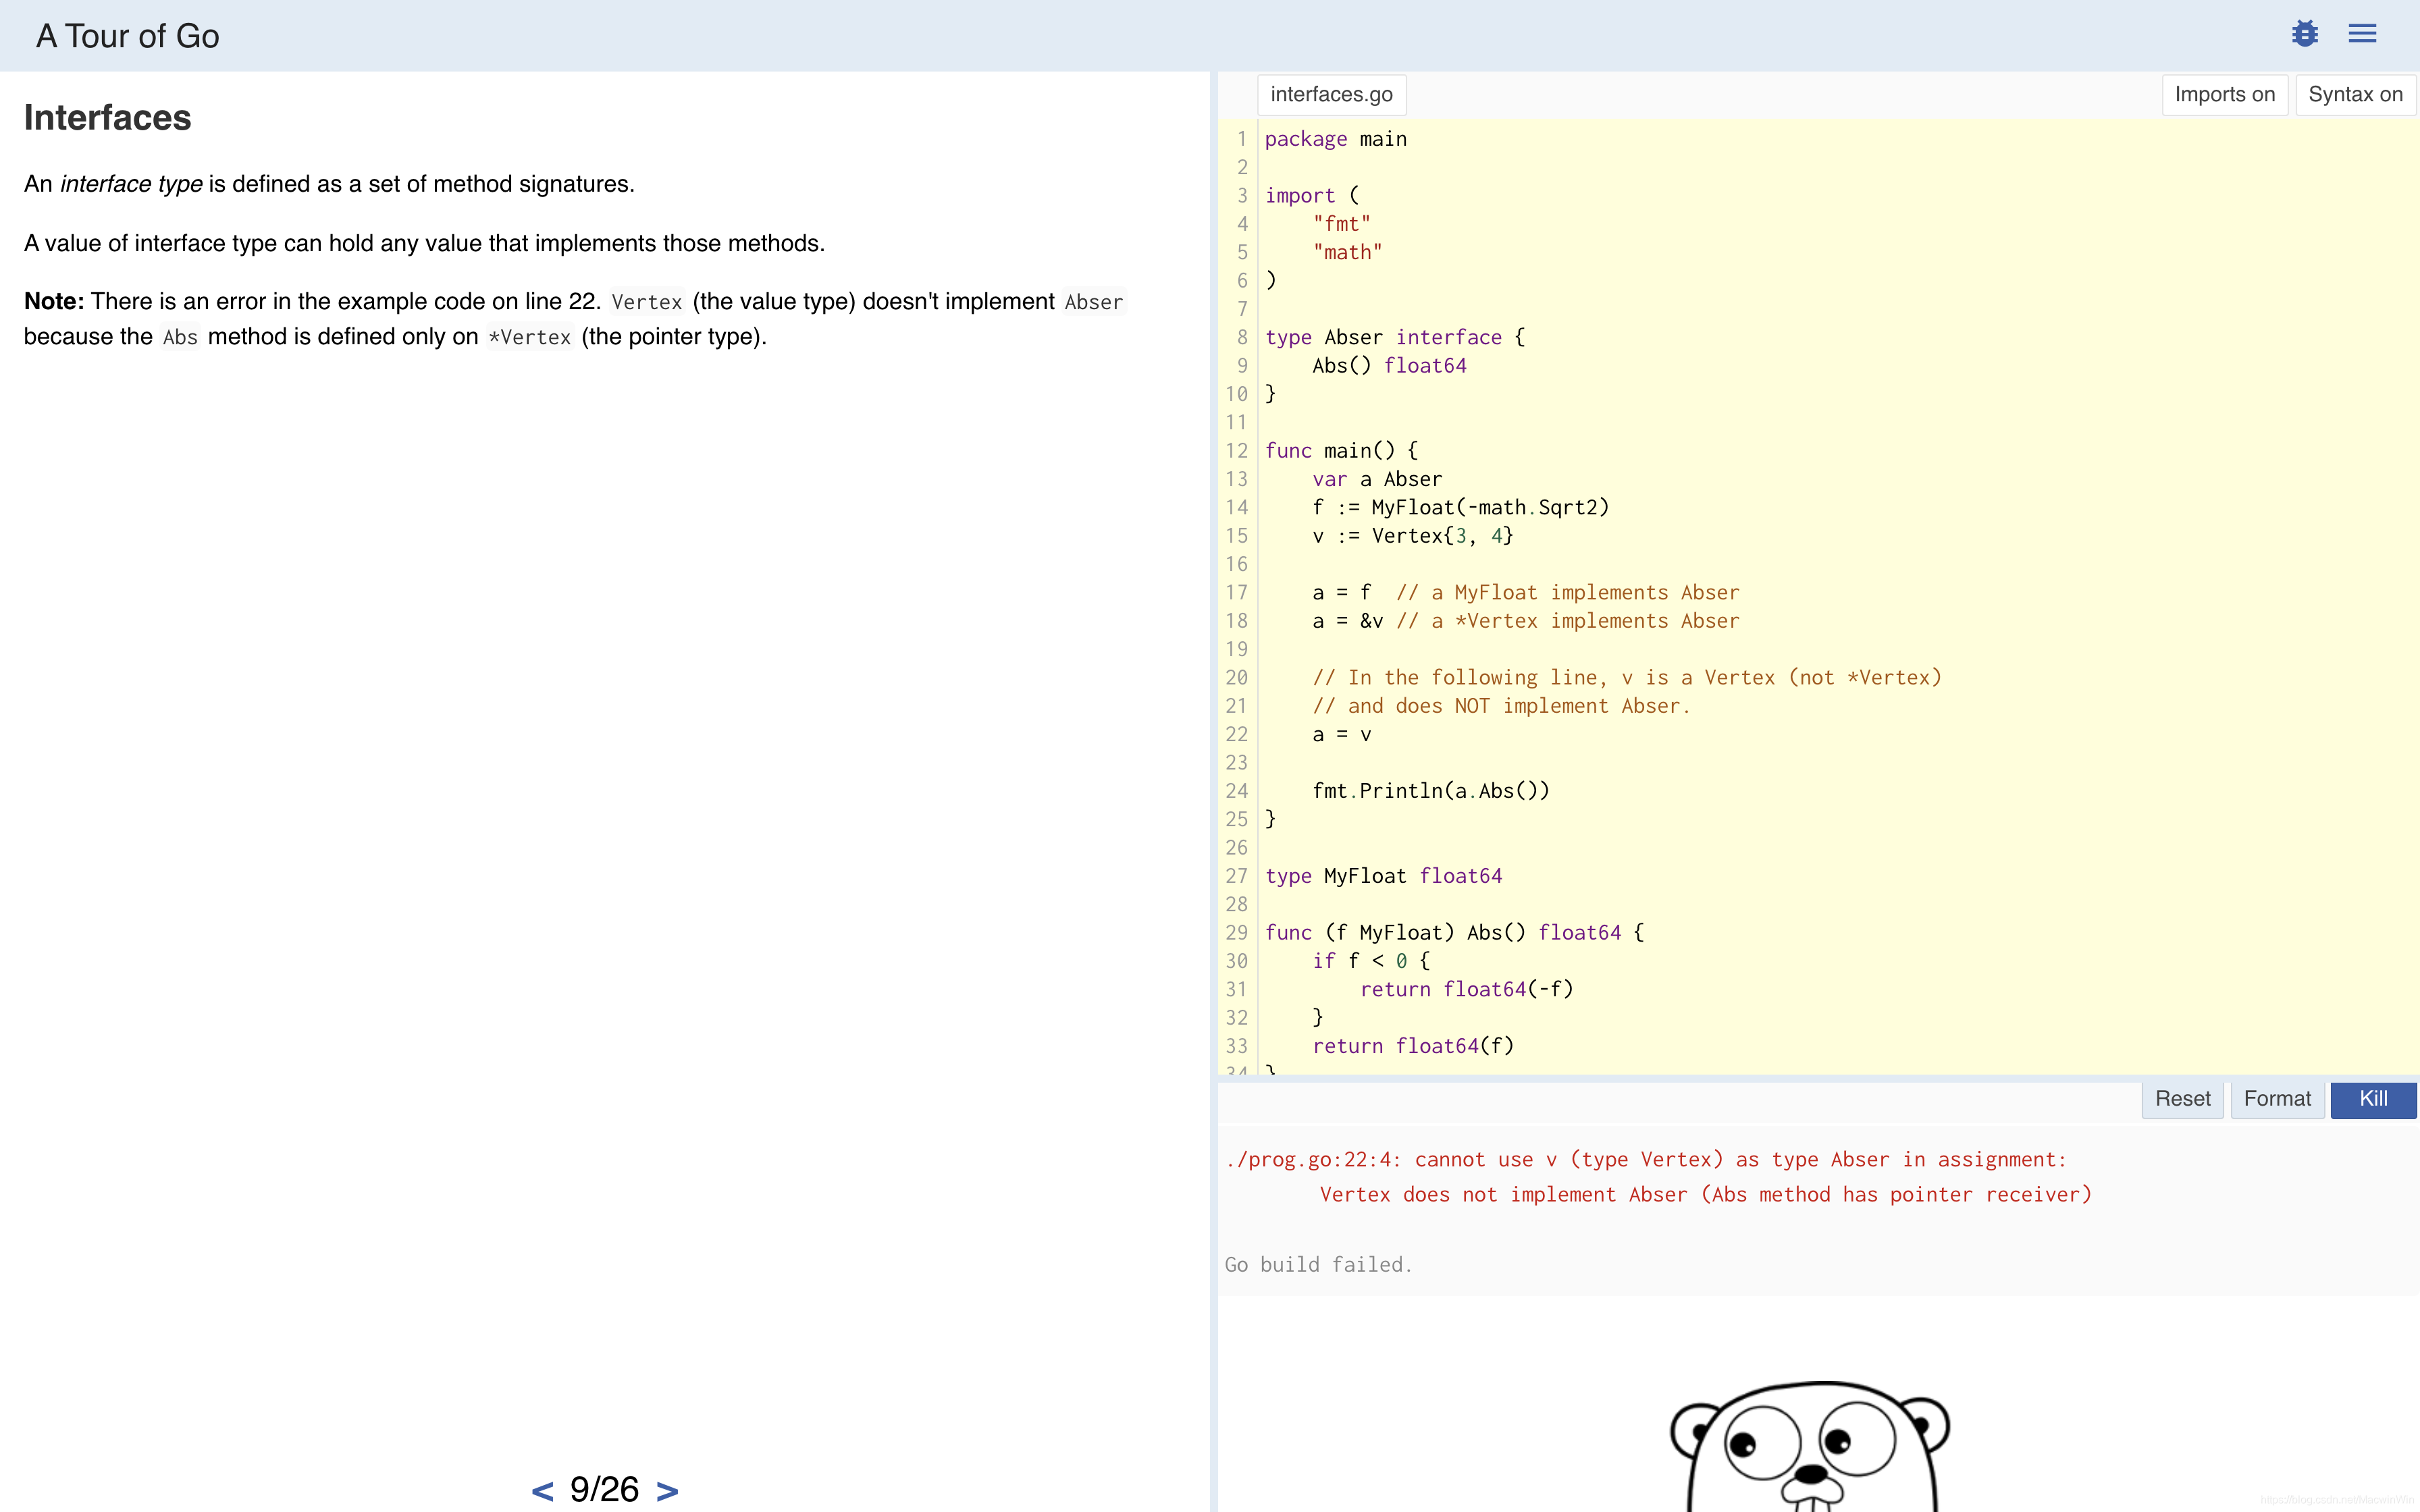Click line number 12 in gutter
This screenshot has height=1512, width=2420.
[1237, 451]
